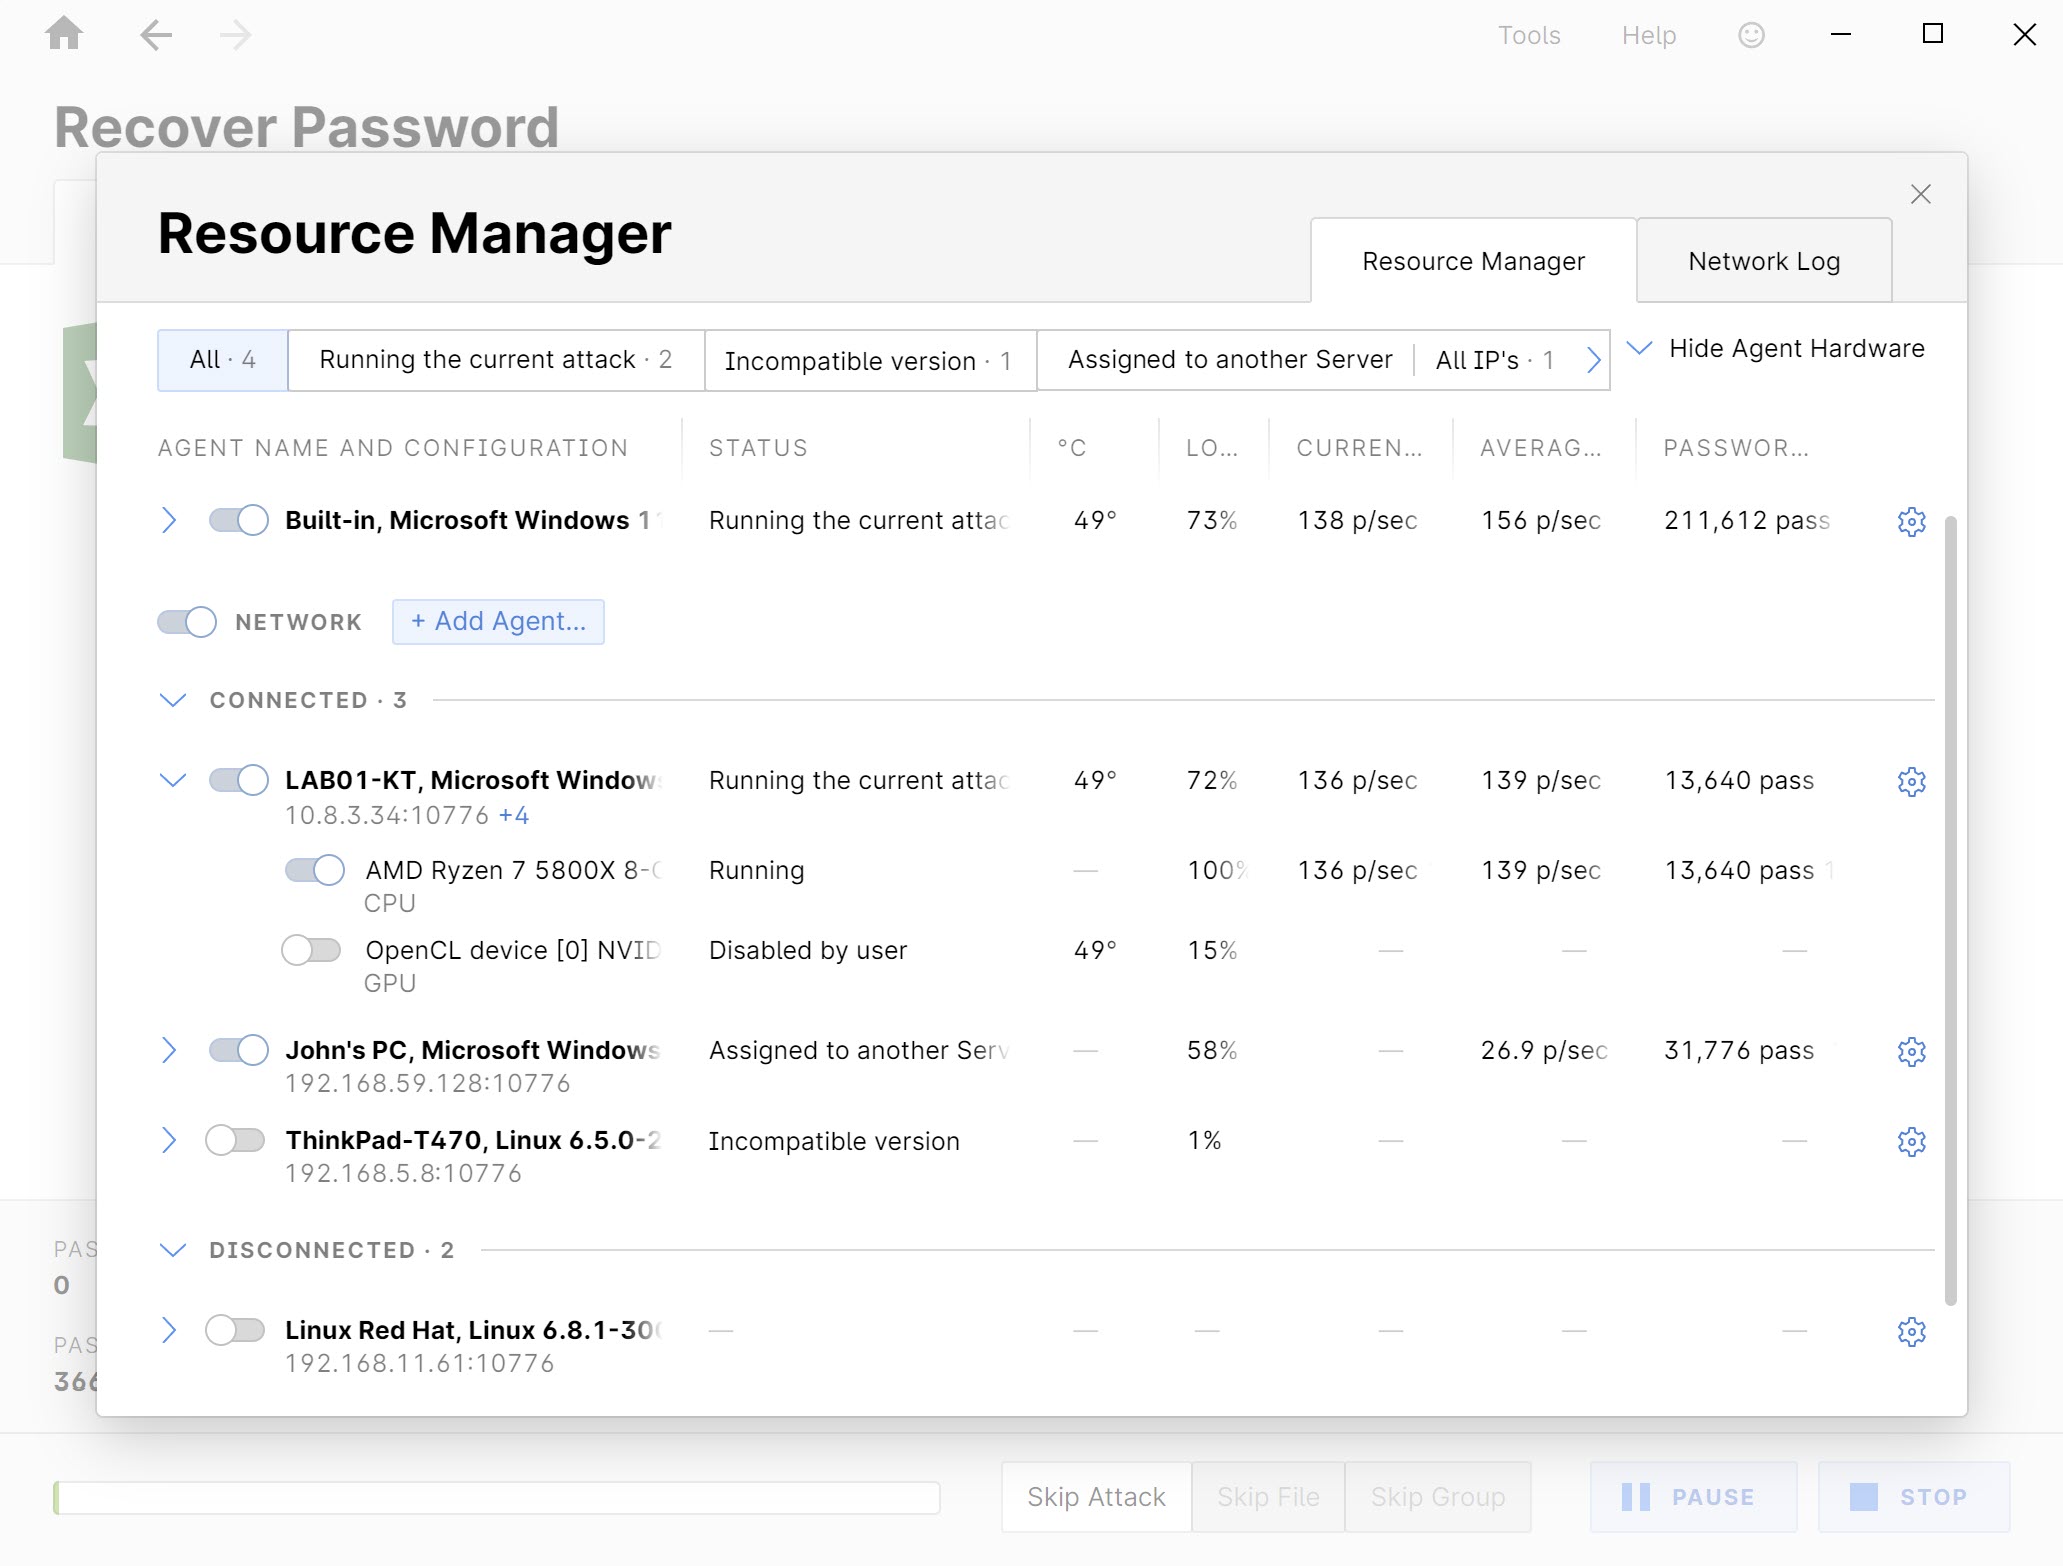Click the Skip File button
This screenshot has height=1566, width=2063.
pyautogui.click(x=1268, y=1497)
